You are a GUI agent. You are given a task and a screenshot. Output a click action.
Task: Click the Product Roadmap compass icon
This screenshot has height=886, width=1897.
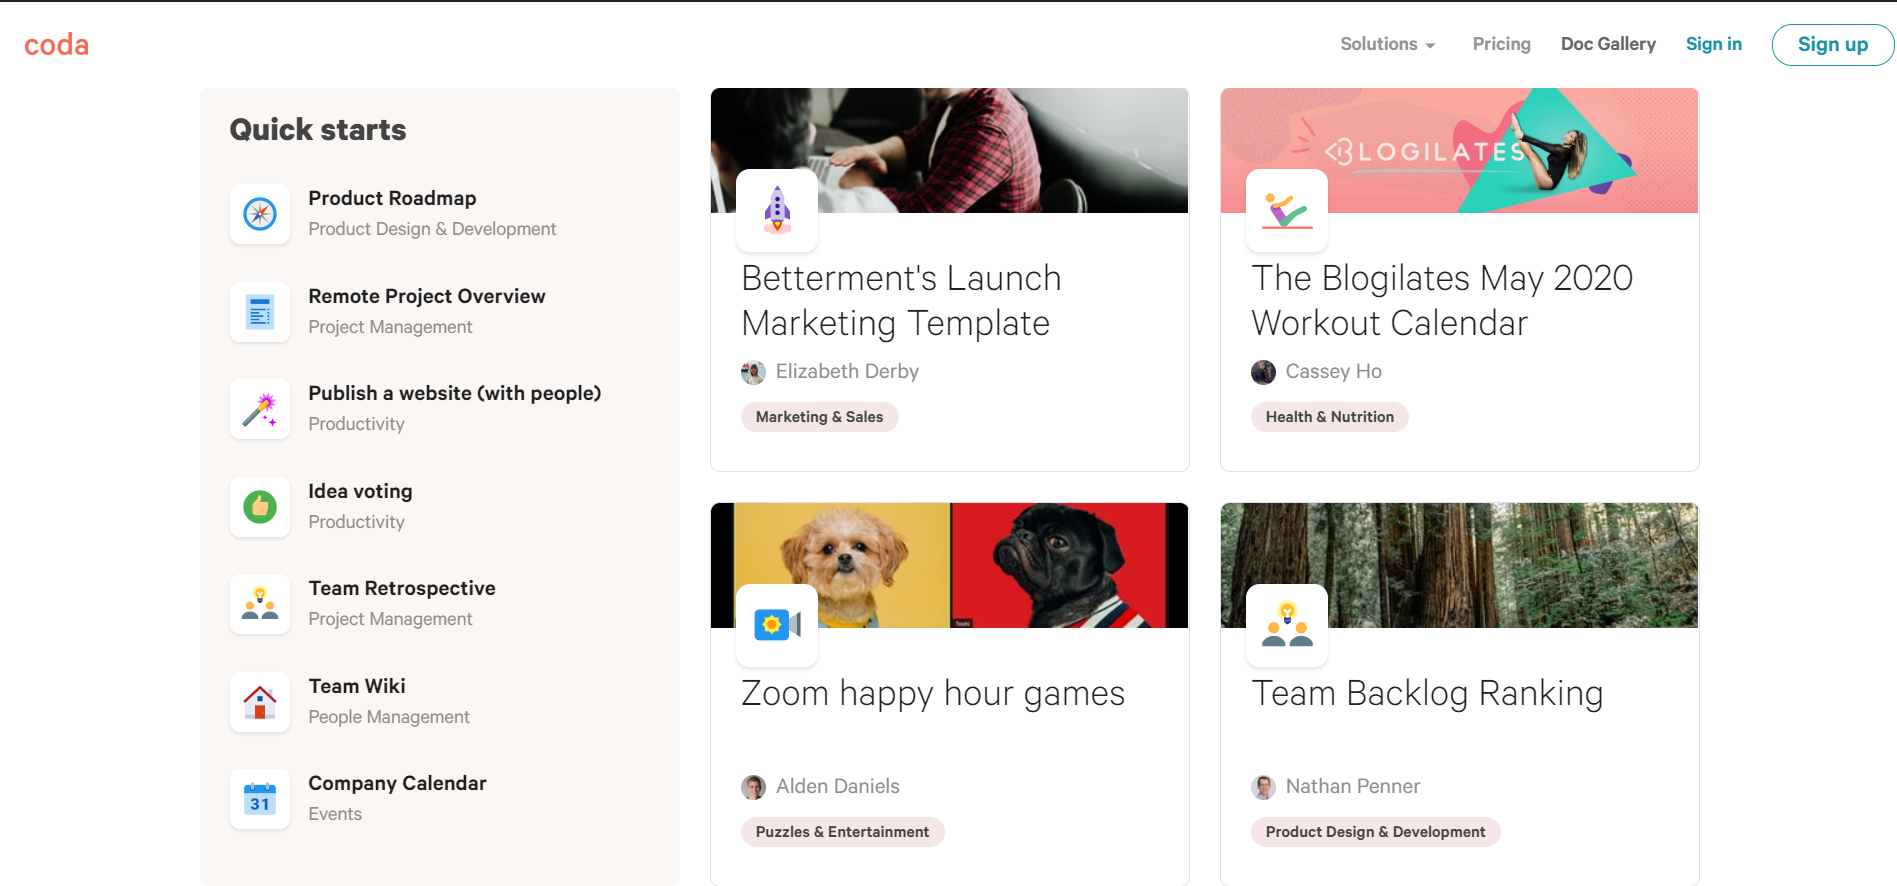[x=260, y=214]
